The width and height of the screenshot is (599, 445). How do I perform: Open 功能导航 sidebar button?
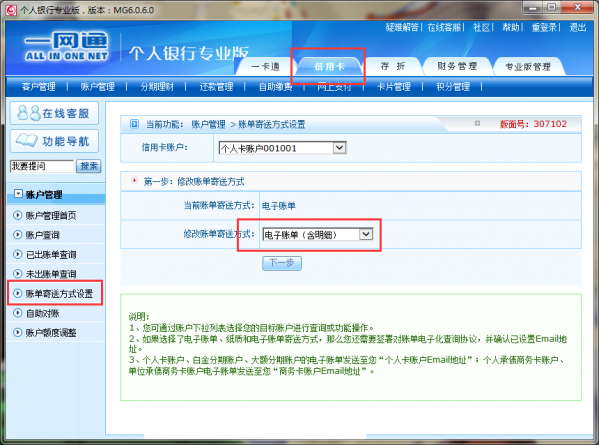[x=54, y=141]
